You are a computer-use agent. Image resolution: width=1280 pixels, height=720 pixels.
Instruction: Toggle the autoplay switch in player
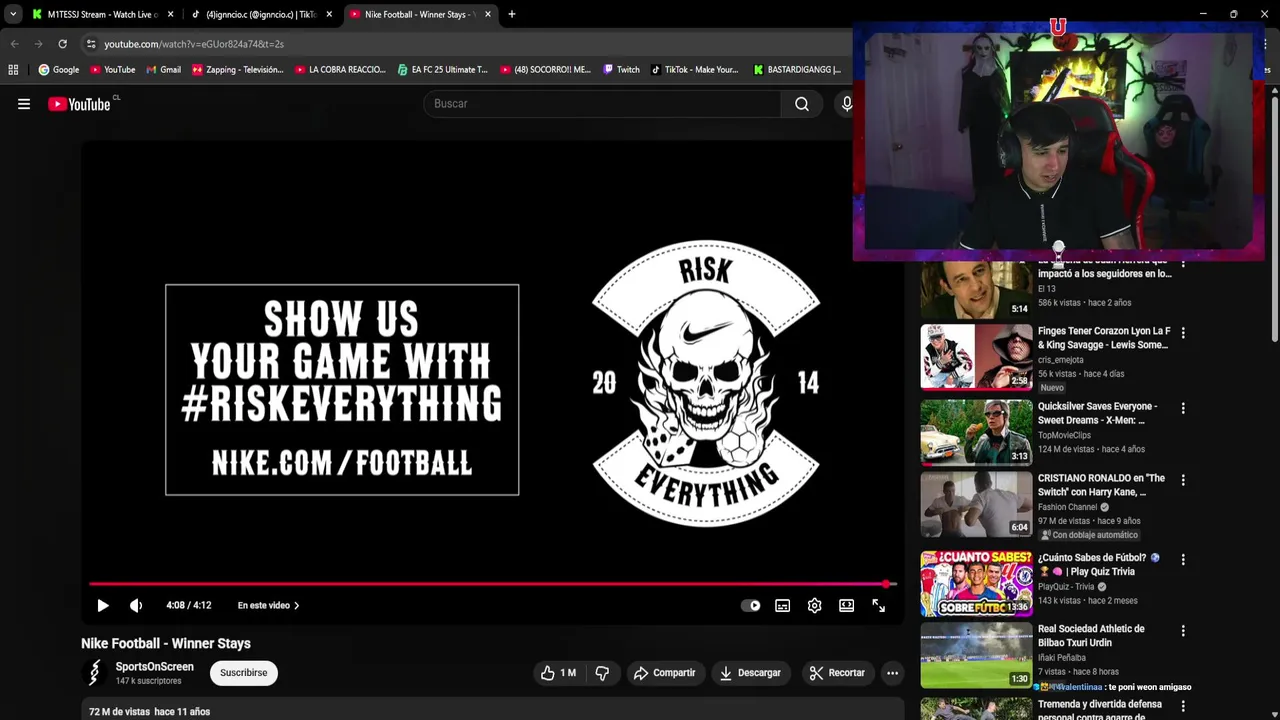[x=750, y=605]
